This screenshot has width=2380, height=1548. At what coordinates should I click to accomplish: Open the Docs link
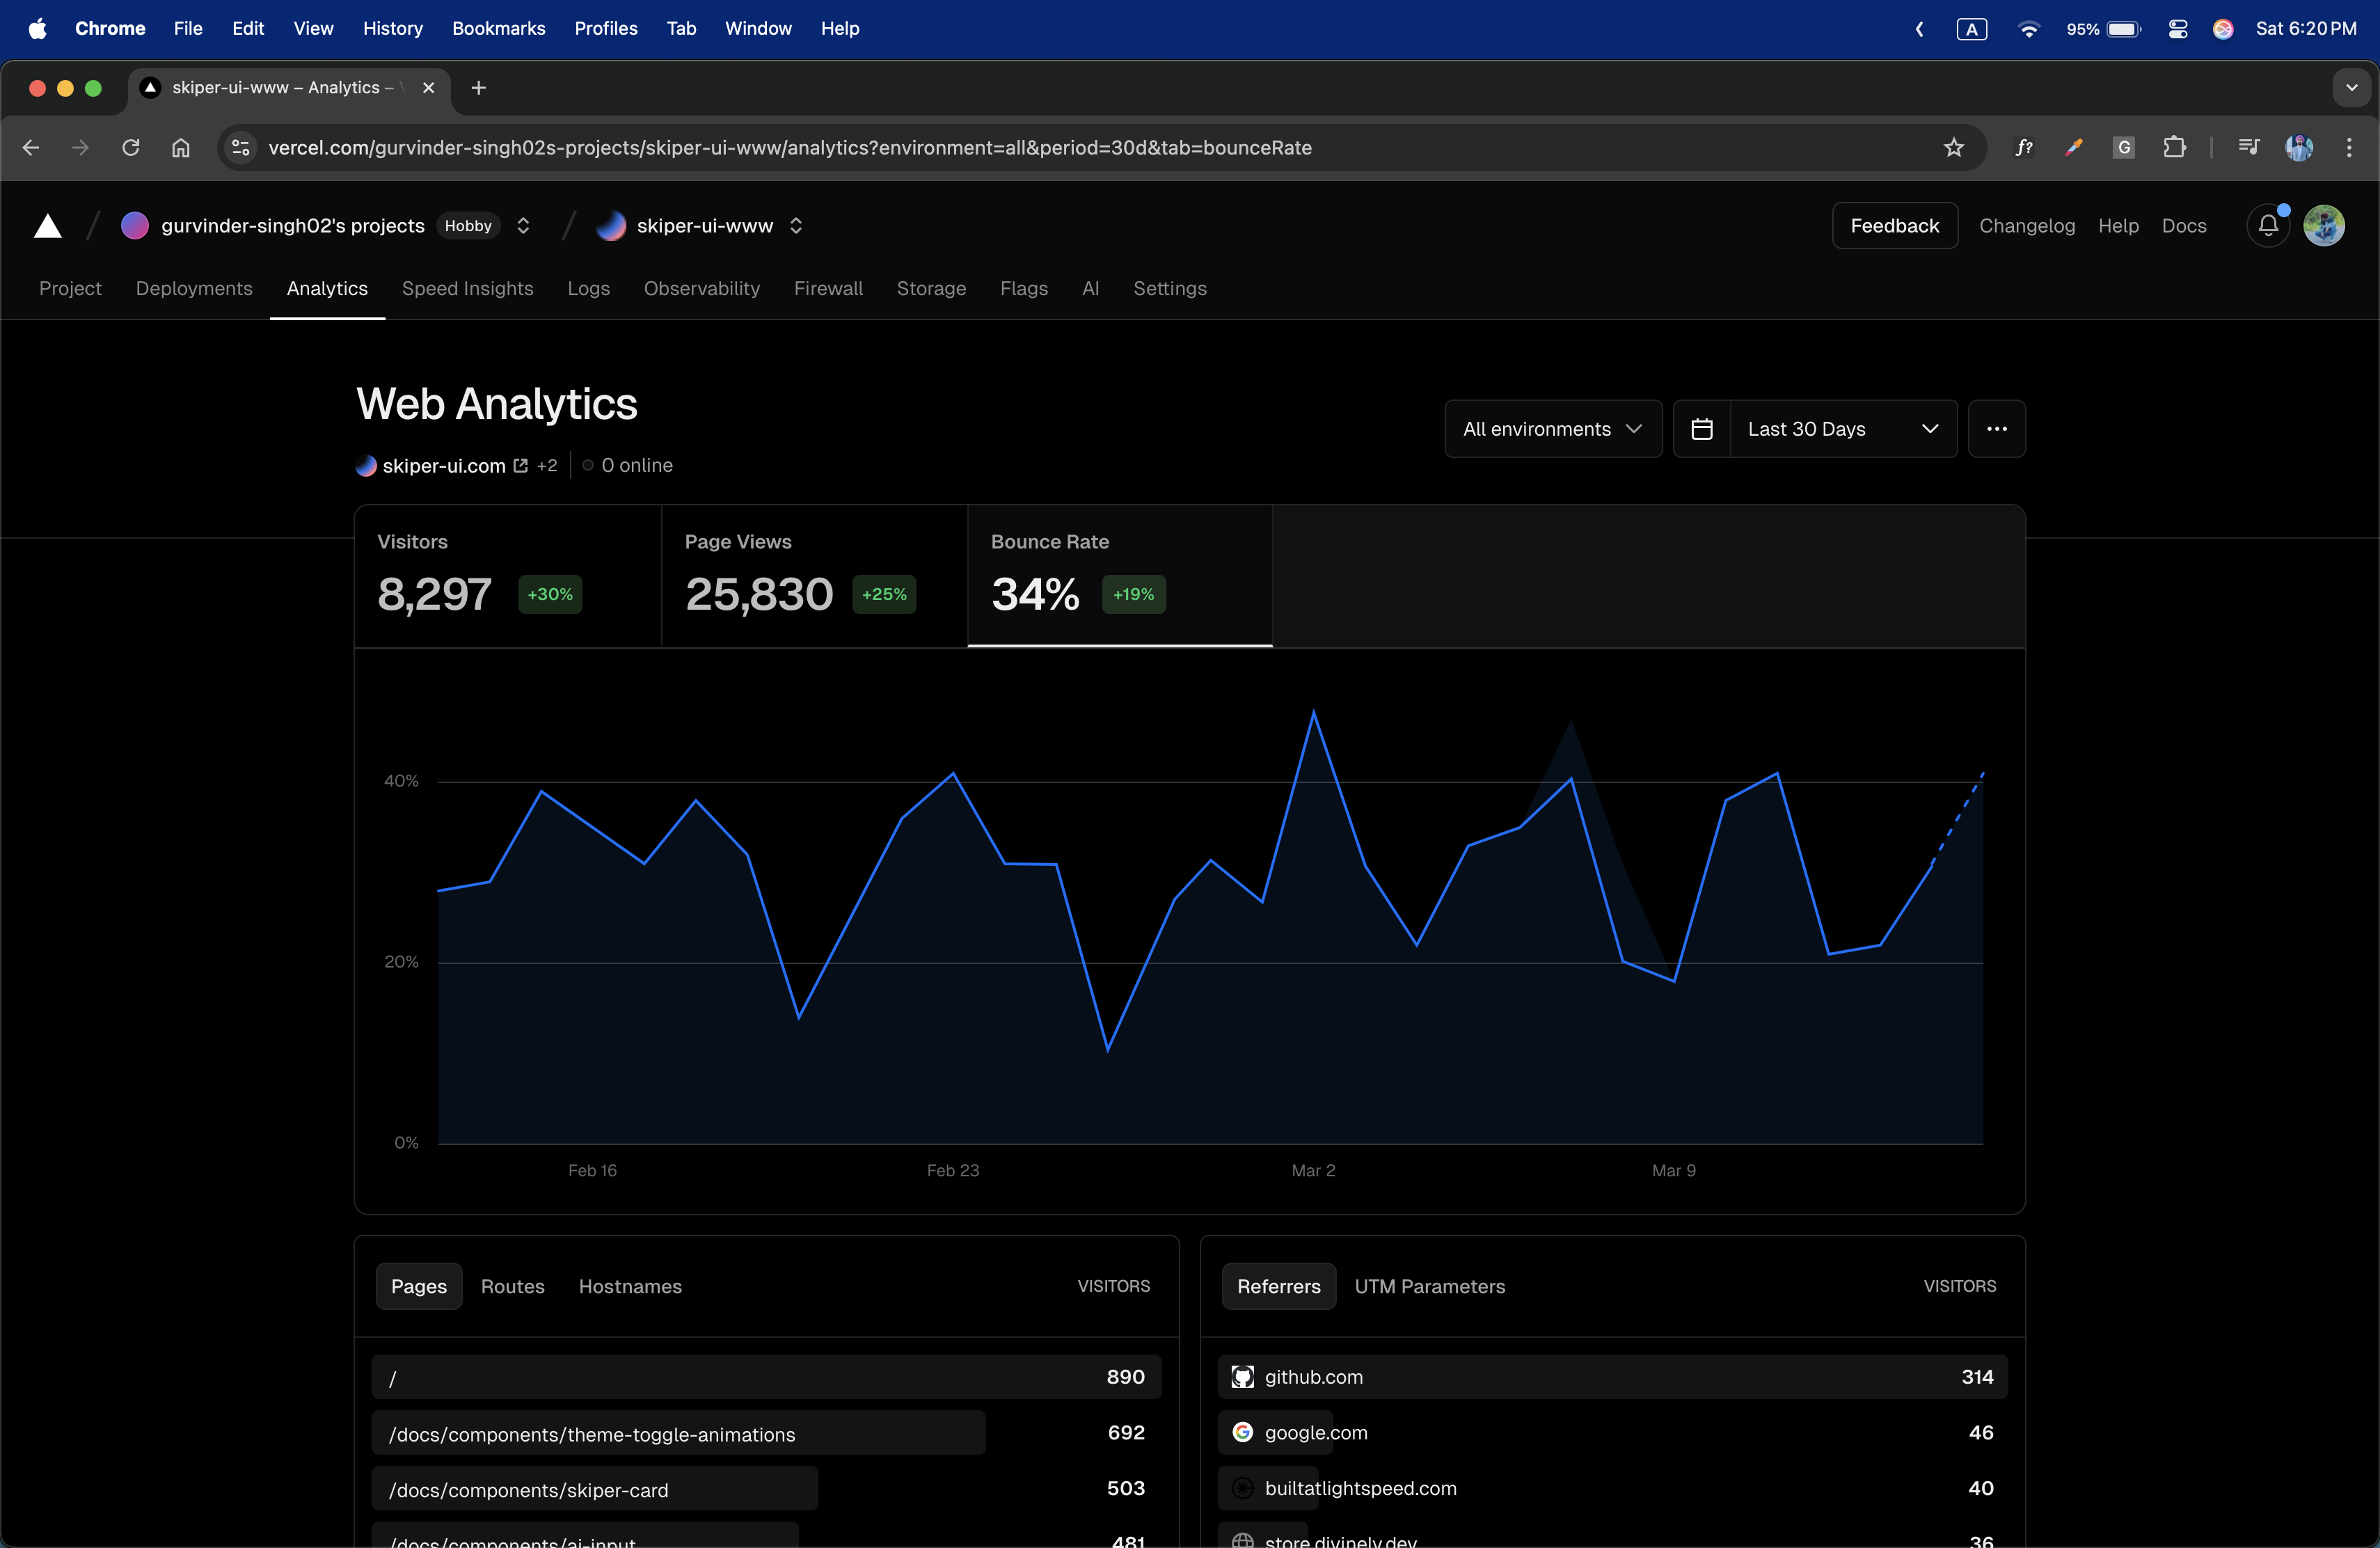tap(2184, 226)
